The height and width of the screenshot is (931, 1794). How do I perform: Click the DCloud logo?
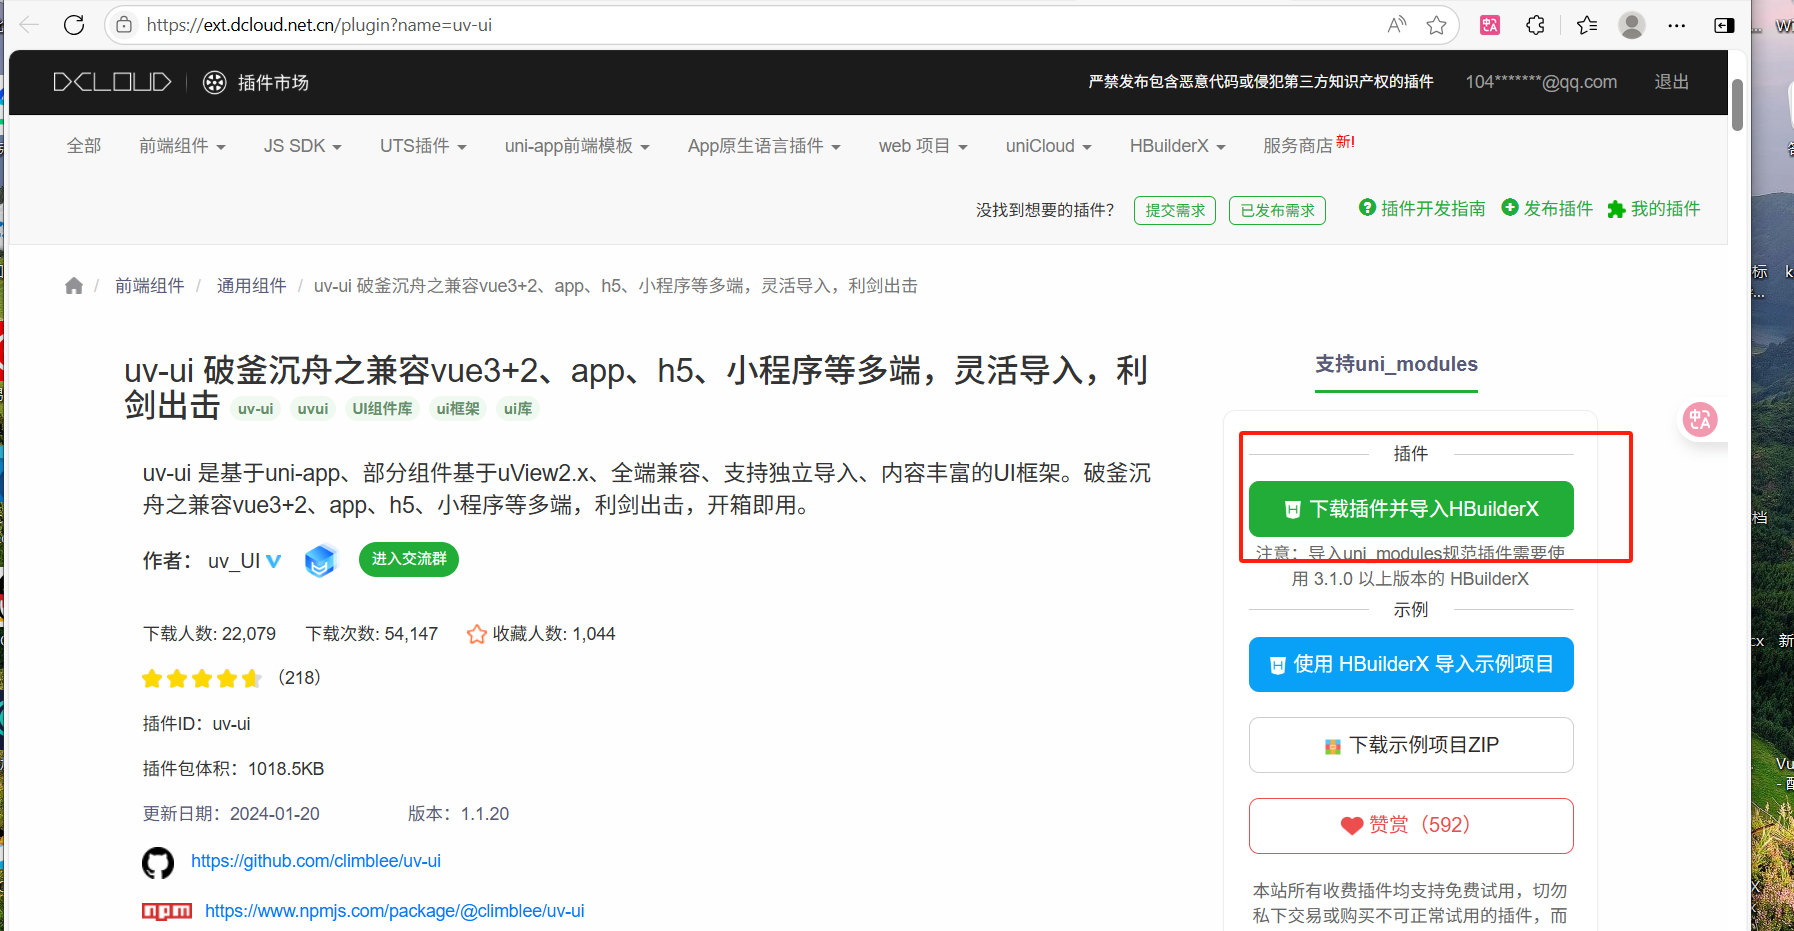coord(112,82)
